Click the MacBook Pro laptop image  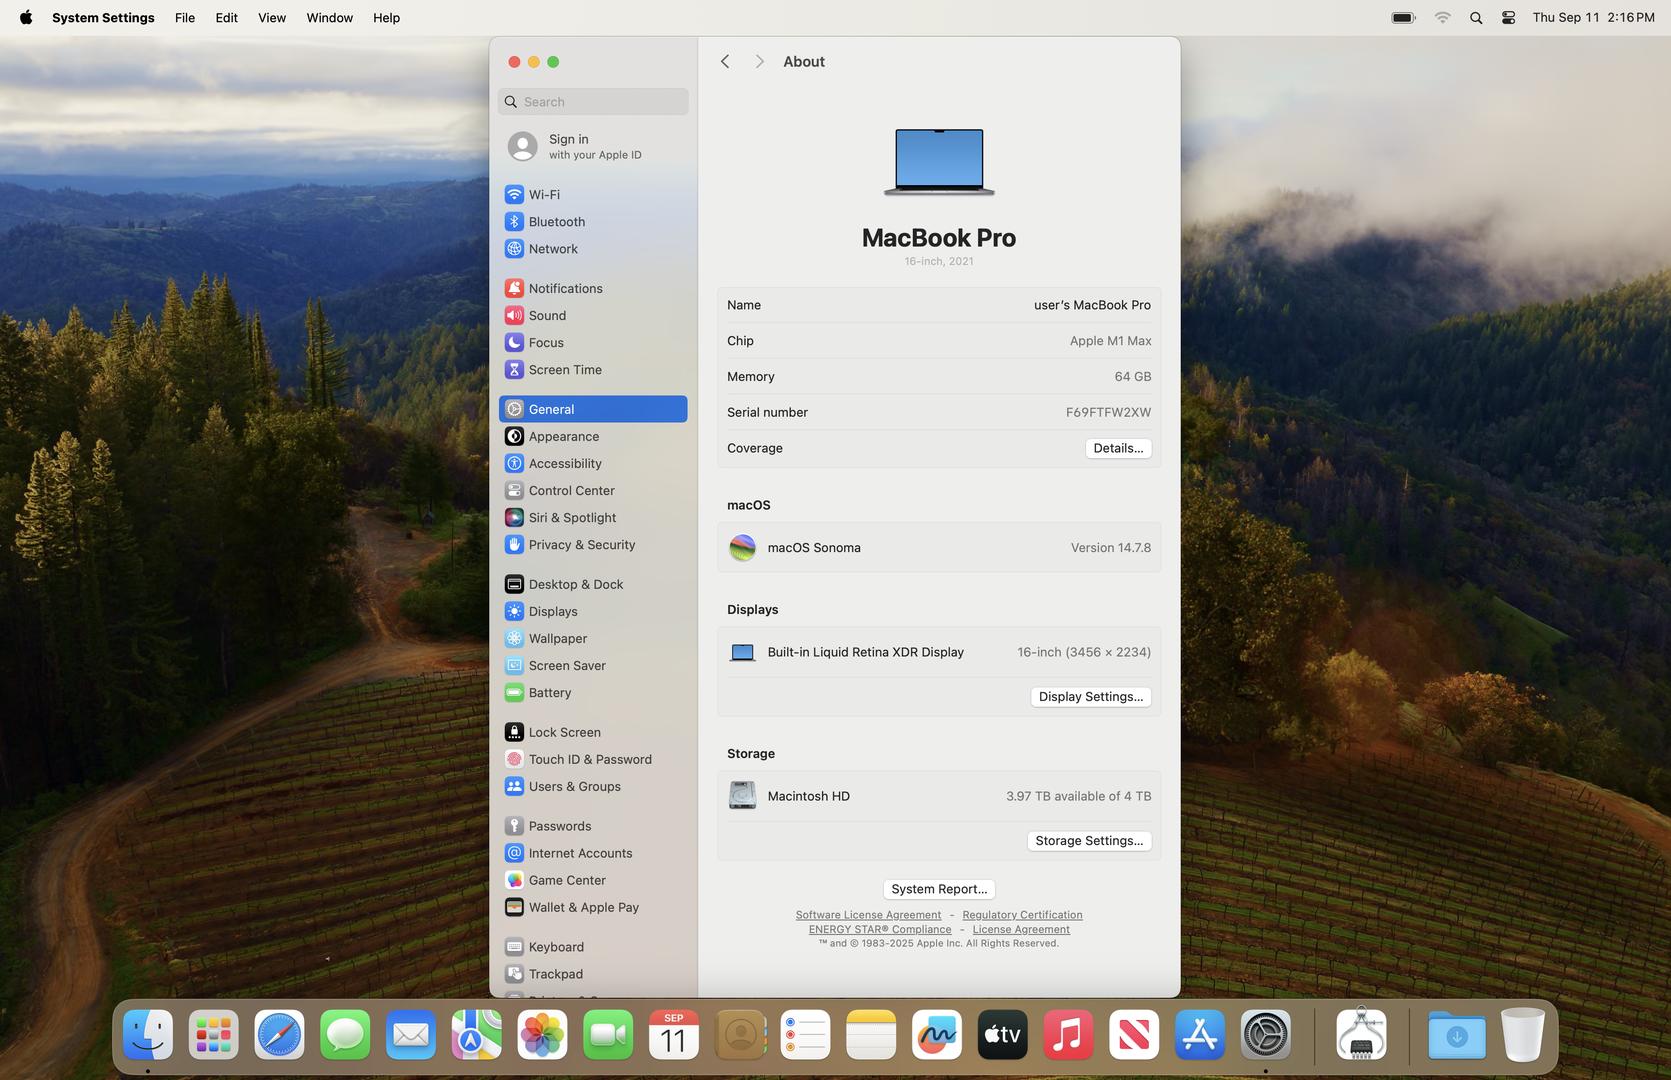(939, 161)
